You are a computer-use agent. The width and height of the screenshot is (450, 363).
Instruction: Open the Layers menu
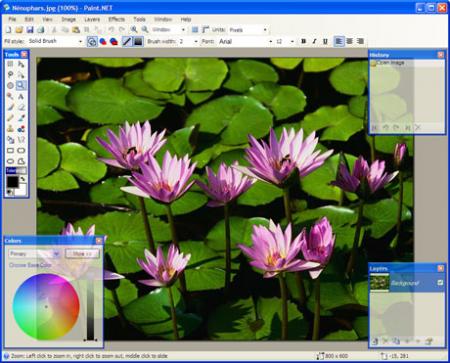tap(92, 19)
